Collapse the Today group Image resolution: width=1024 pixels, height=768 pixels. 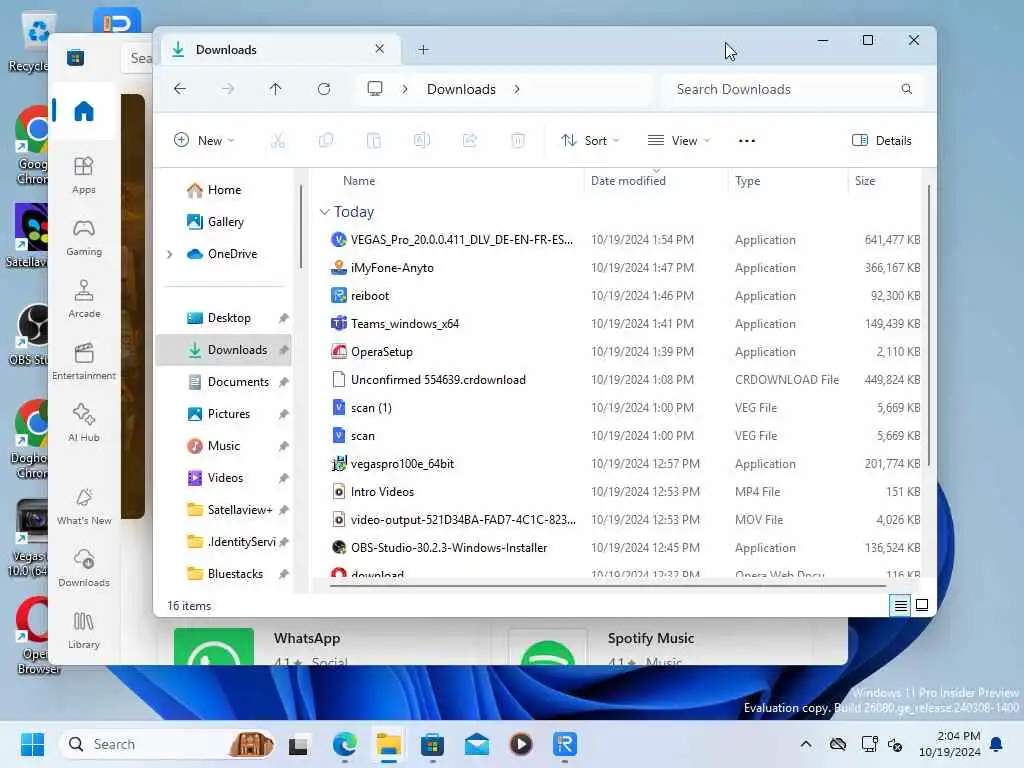(325, 212)
